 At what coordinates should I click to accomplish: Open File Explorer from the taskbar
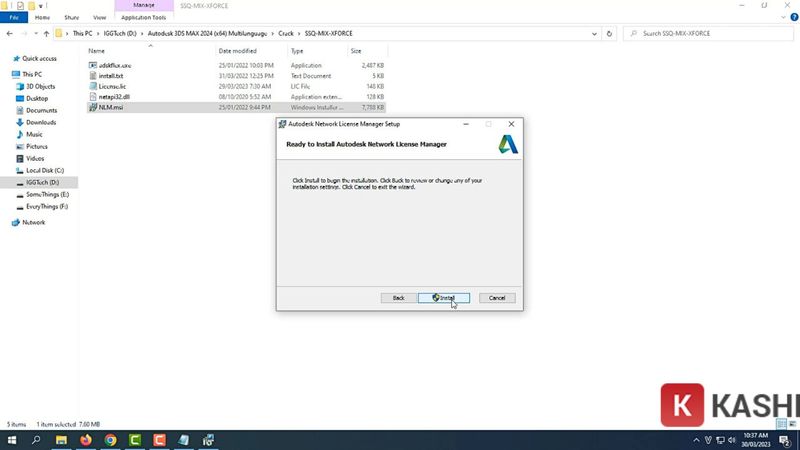(x=61, y=439)
